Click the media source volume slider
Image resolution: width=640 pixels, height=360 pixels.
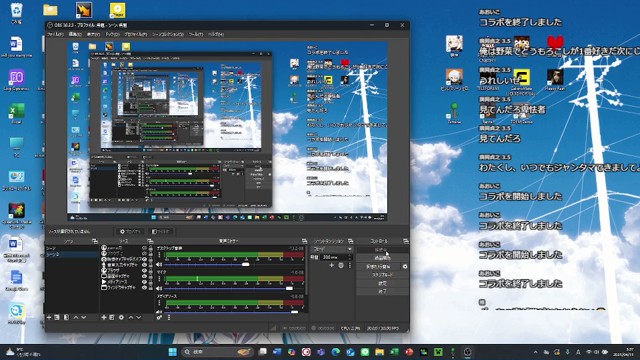[x=234, y=312]
